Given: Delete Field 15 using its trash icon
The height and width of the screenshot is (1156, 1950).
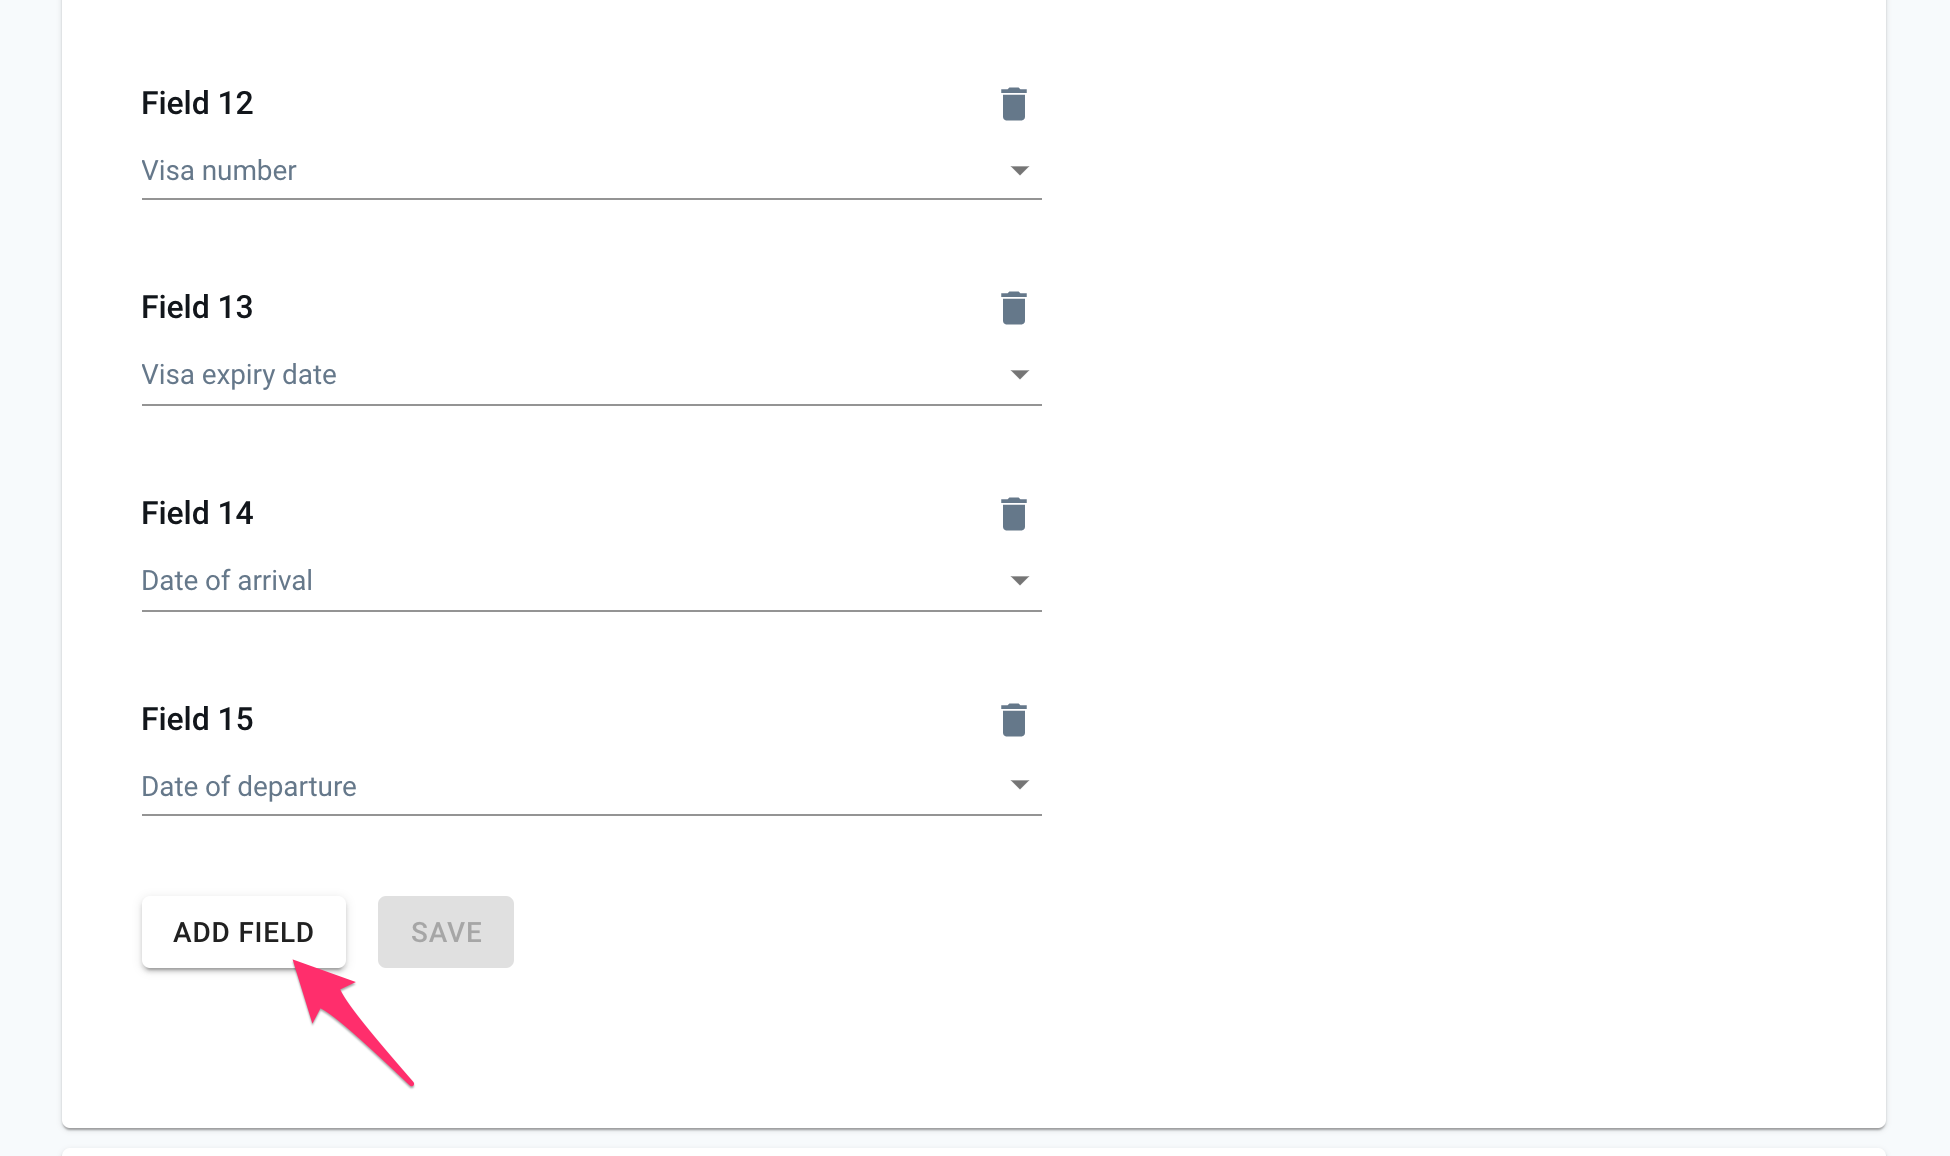Looking at the screenshot, I should [1014, 719].
